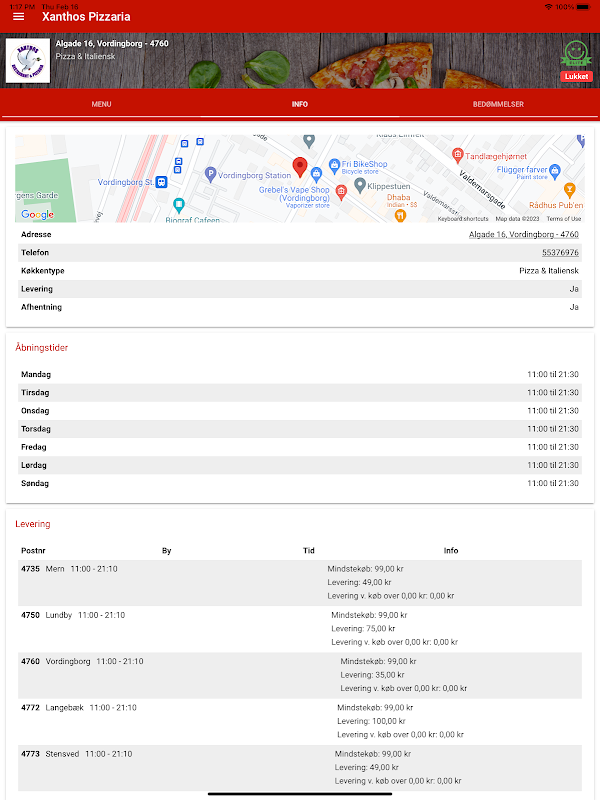Click the Onsdag row label
The width and height of the screenshot is (600, 800).
point(35,411)
